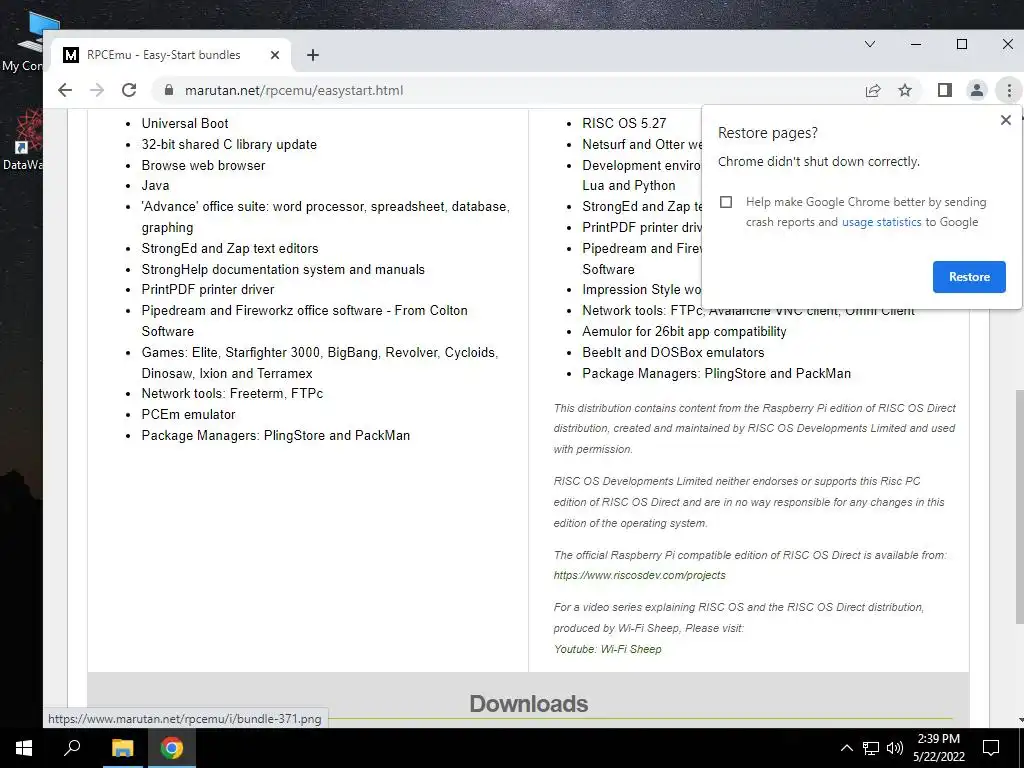Screen dimensions: 1024x768
Task: Click '32-bit shared C library update' text
Action: point(229,144)
